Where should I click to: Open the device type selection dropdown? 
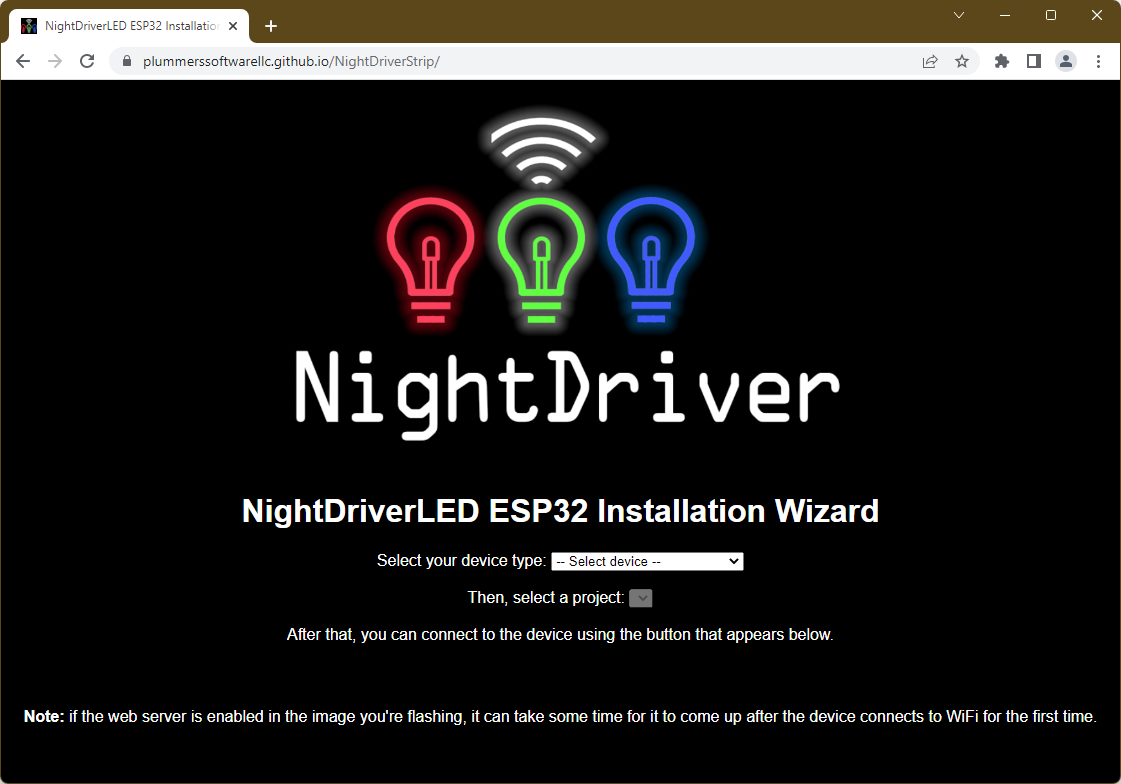(x=646, y=561)
